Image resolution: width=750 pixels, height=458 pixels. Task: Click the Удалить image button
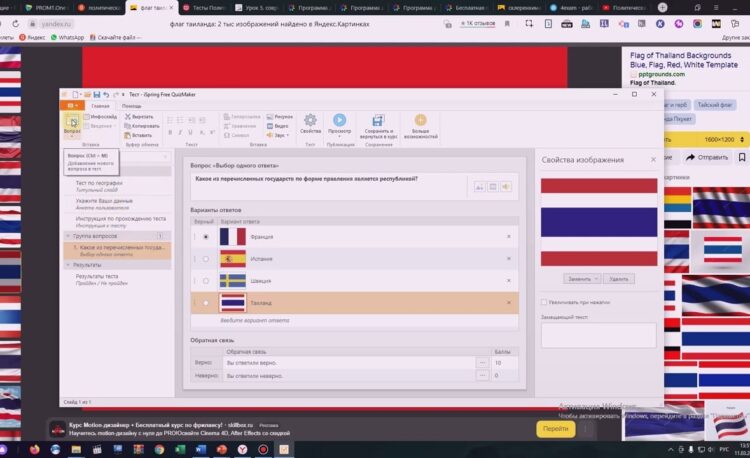click(x=620, y=279)
